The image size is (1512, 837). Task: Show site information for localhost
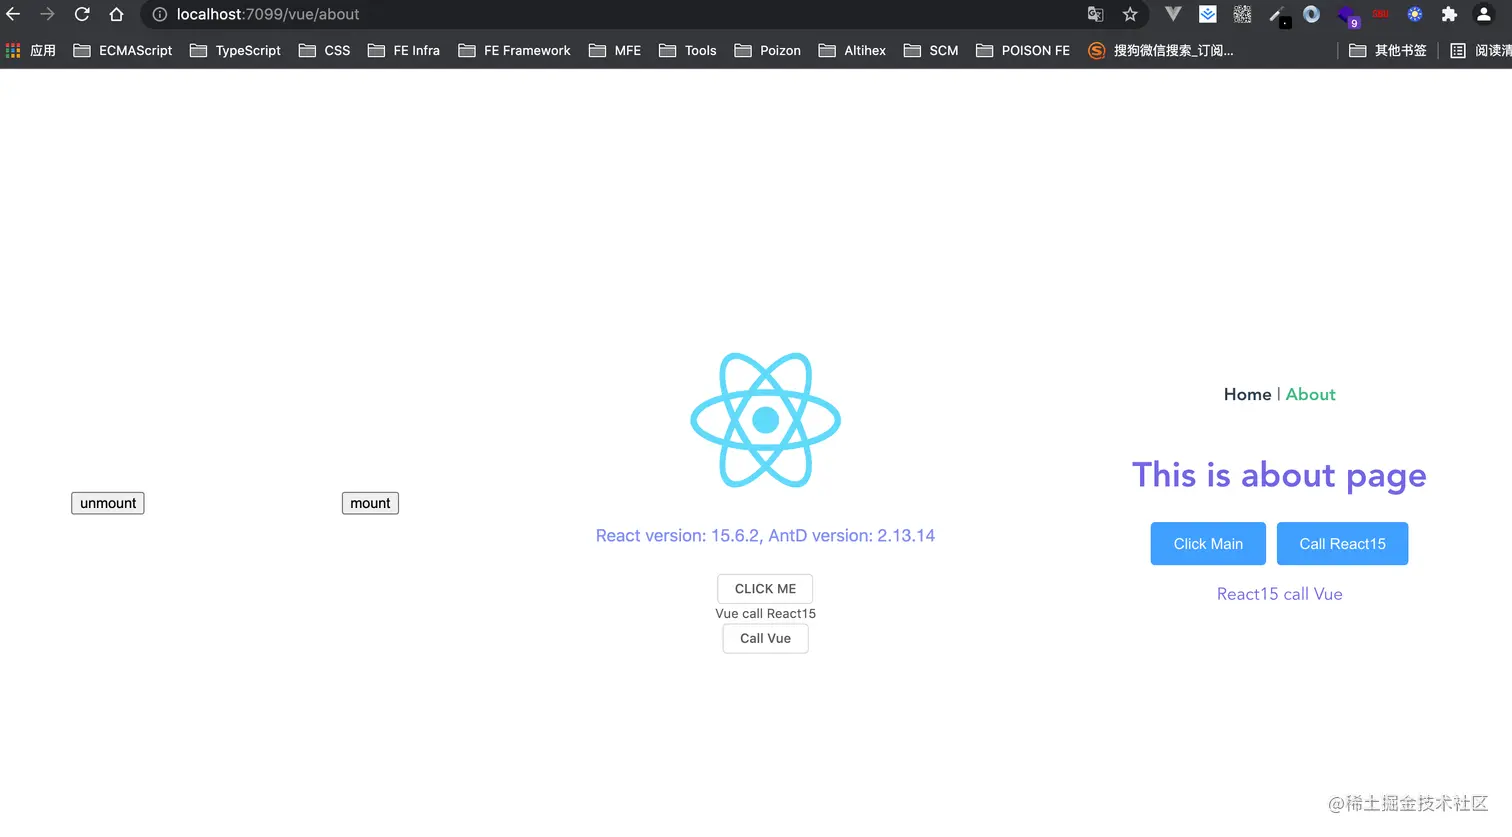pos(159,14)
